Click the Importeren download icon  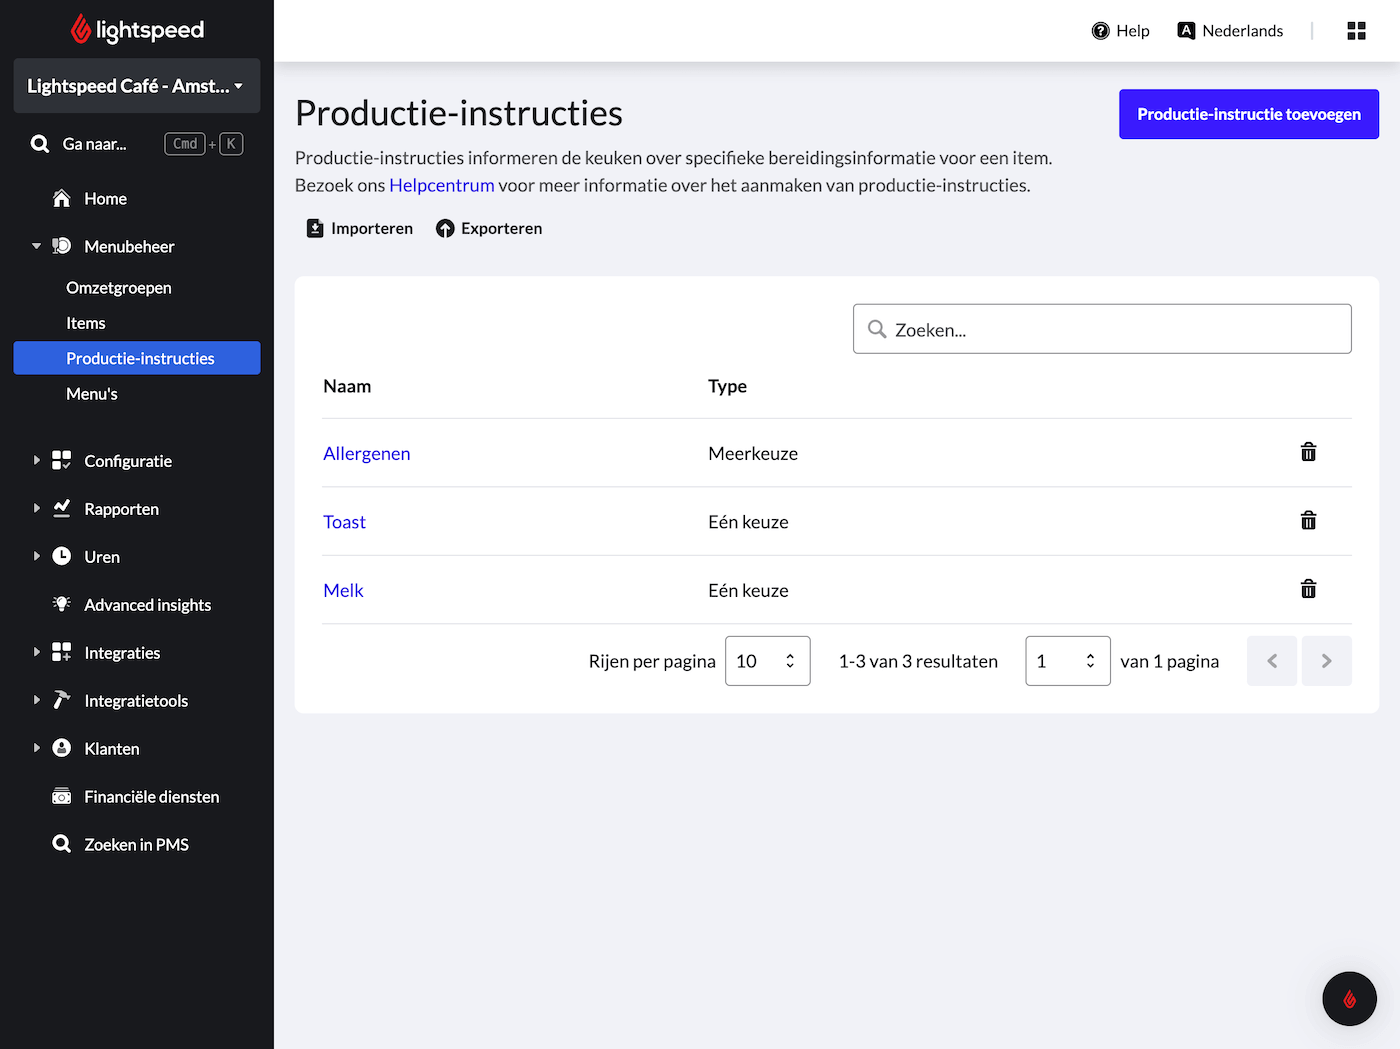tap(315, 228)
